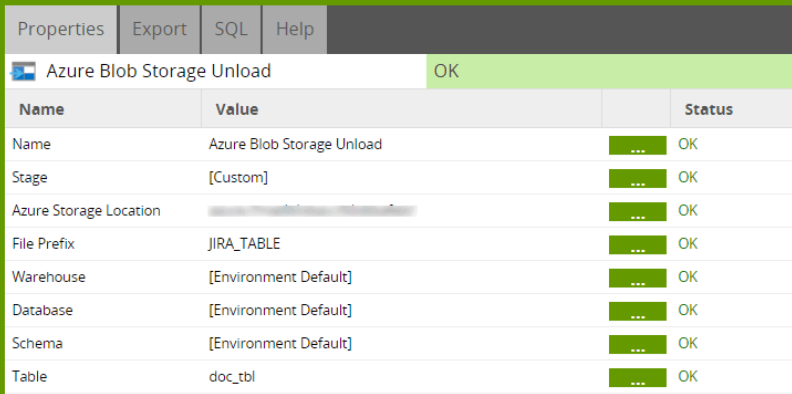Click the 'Stage' property label
Viewport: 792px width, 394px height.
pyautogui.click(x=30, y=178)
